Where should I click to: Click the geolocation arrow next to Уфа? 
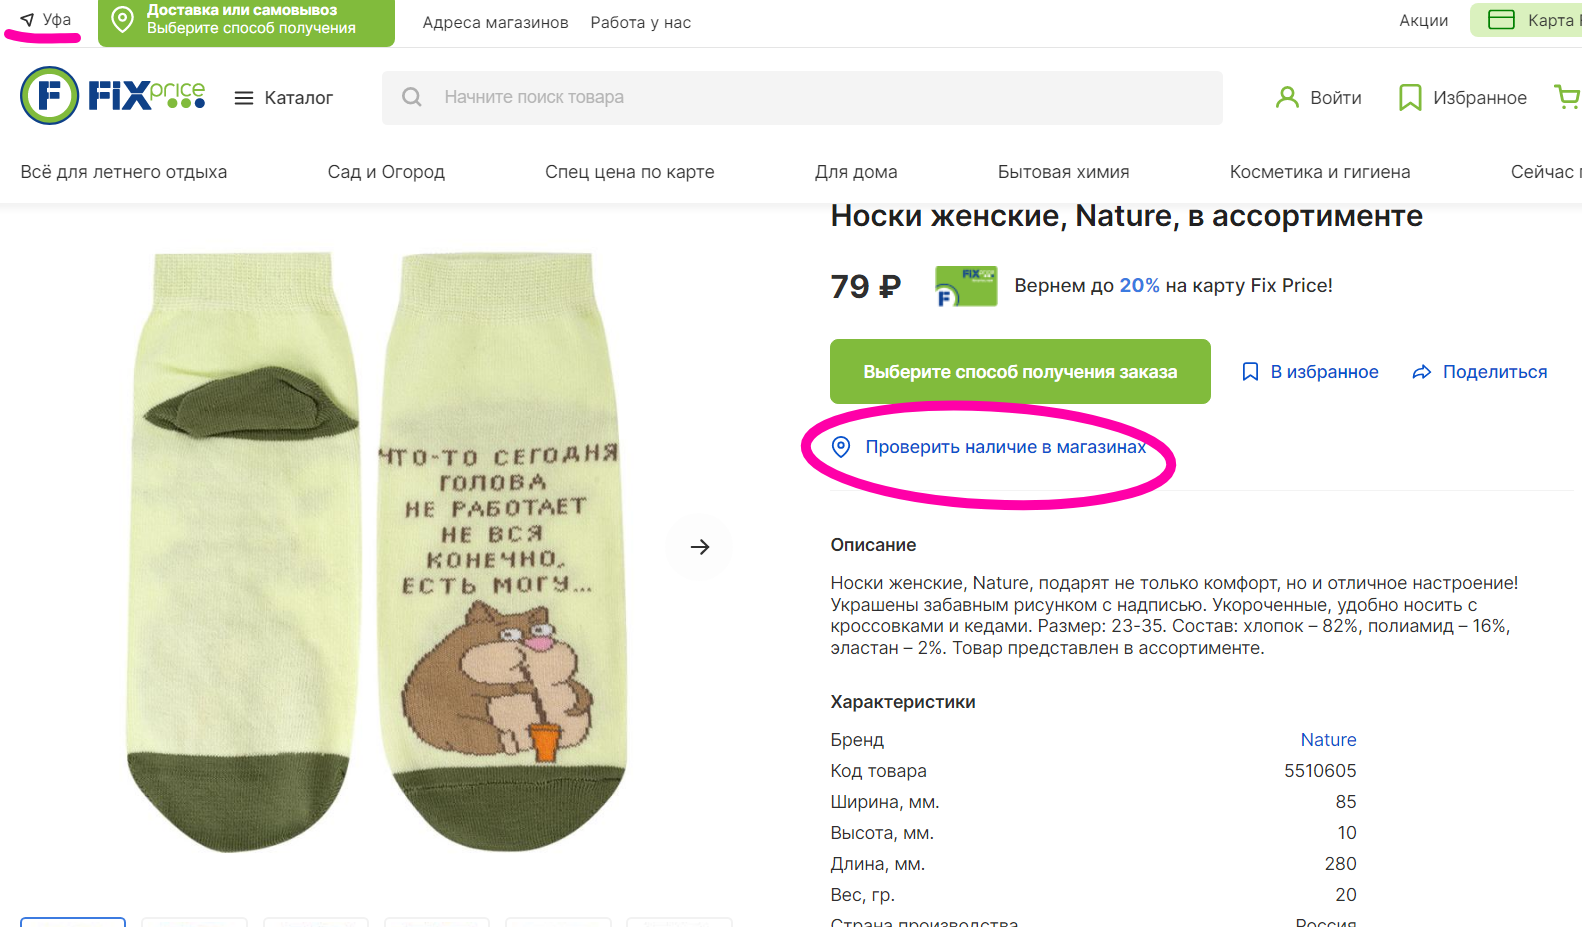click(x=25, y=18)
